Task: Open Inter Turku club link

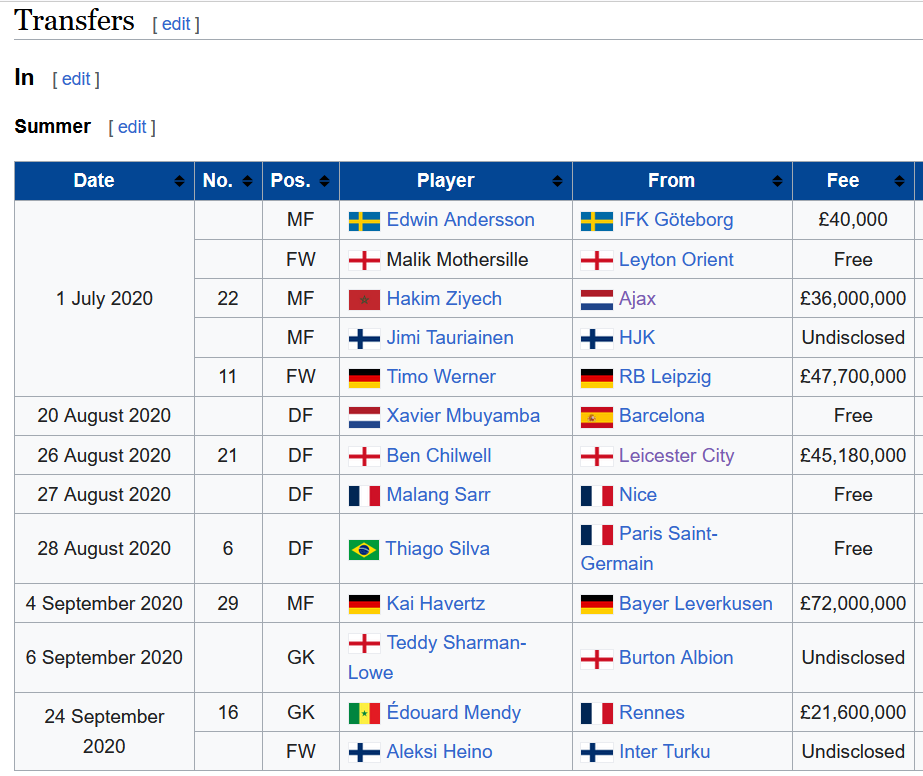Action: coord(664,752)
